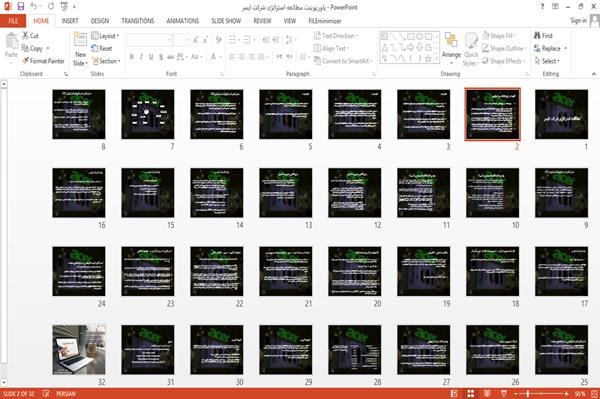Viewport: 600px width, 399px height.
Task: Click Increase Font Size icon
Action: [x=196, y=39]
